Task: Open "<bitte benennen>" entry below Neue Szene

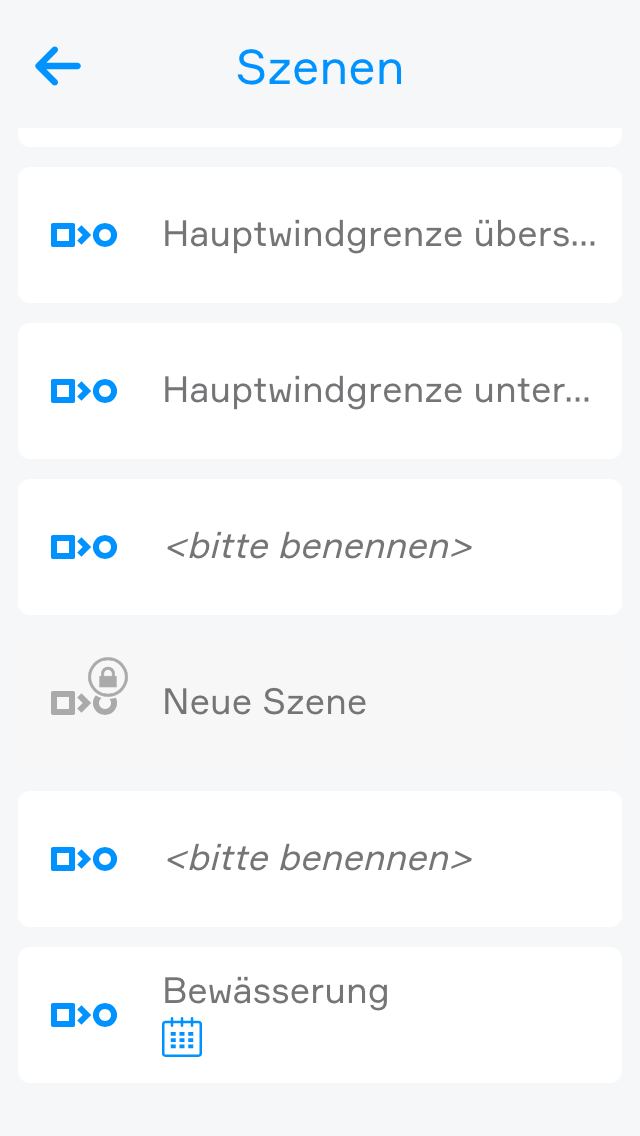Action: tap(317, 859)
